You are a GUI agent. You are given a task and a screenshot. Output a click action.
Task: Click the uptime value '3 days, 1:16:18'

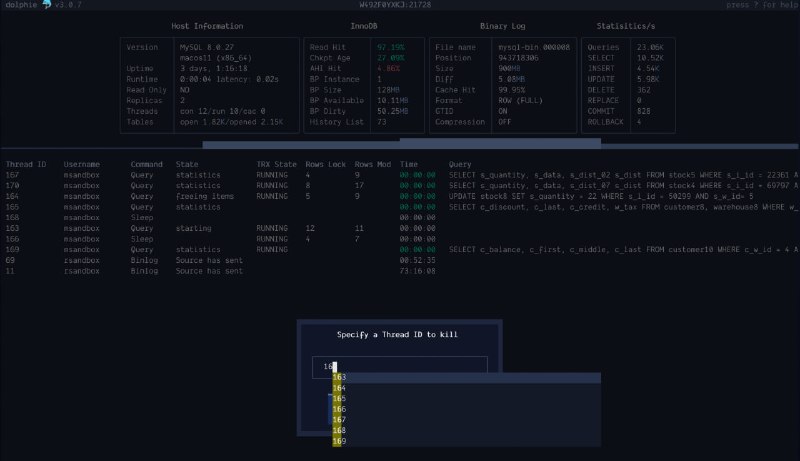(213, 69)
